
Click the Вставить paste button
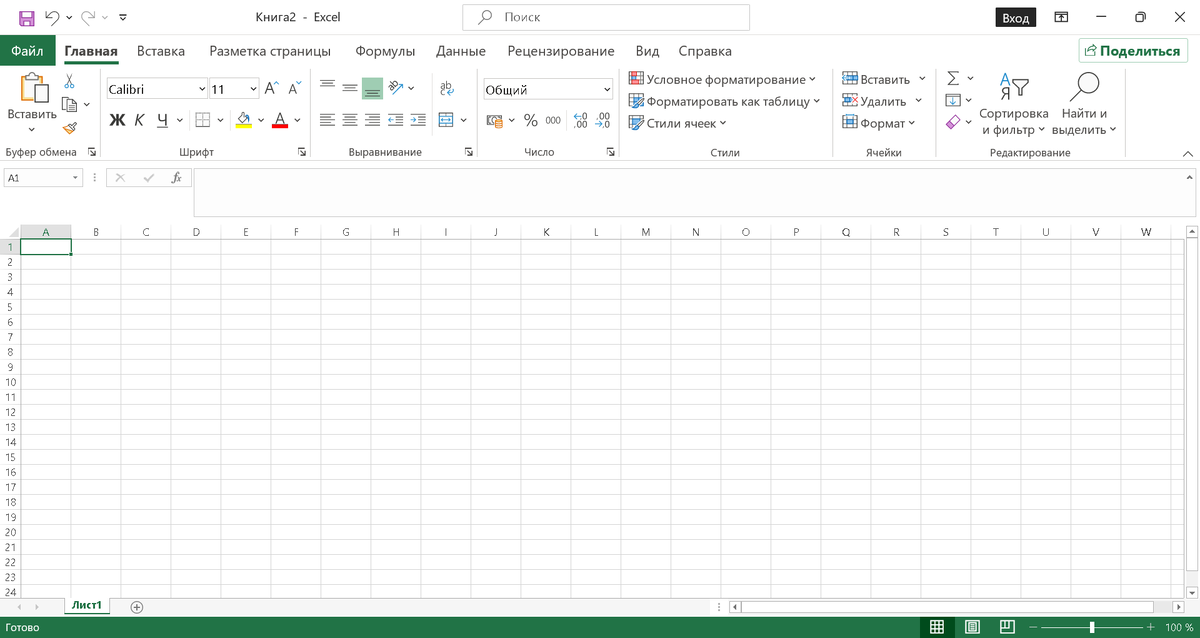click(32, 104)
